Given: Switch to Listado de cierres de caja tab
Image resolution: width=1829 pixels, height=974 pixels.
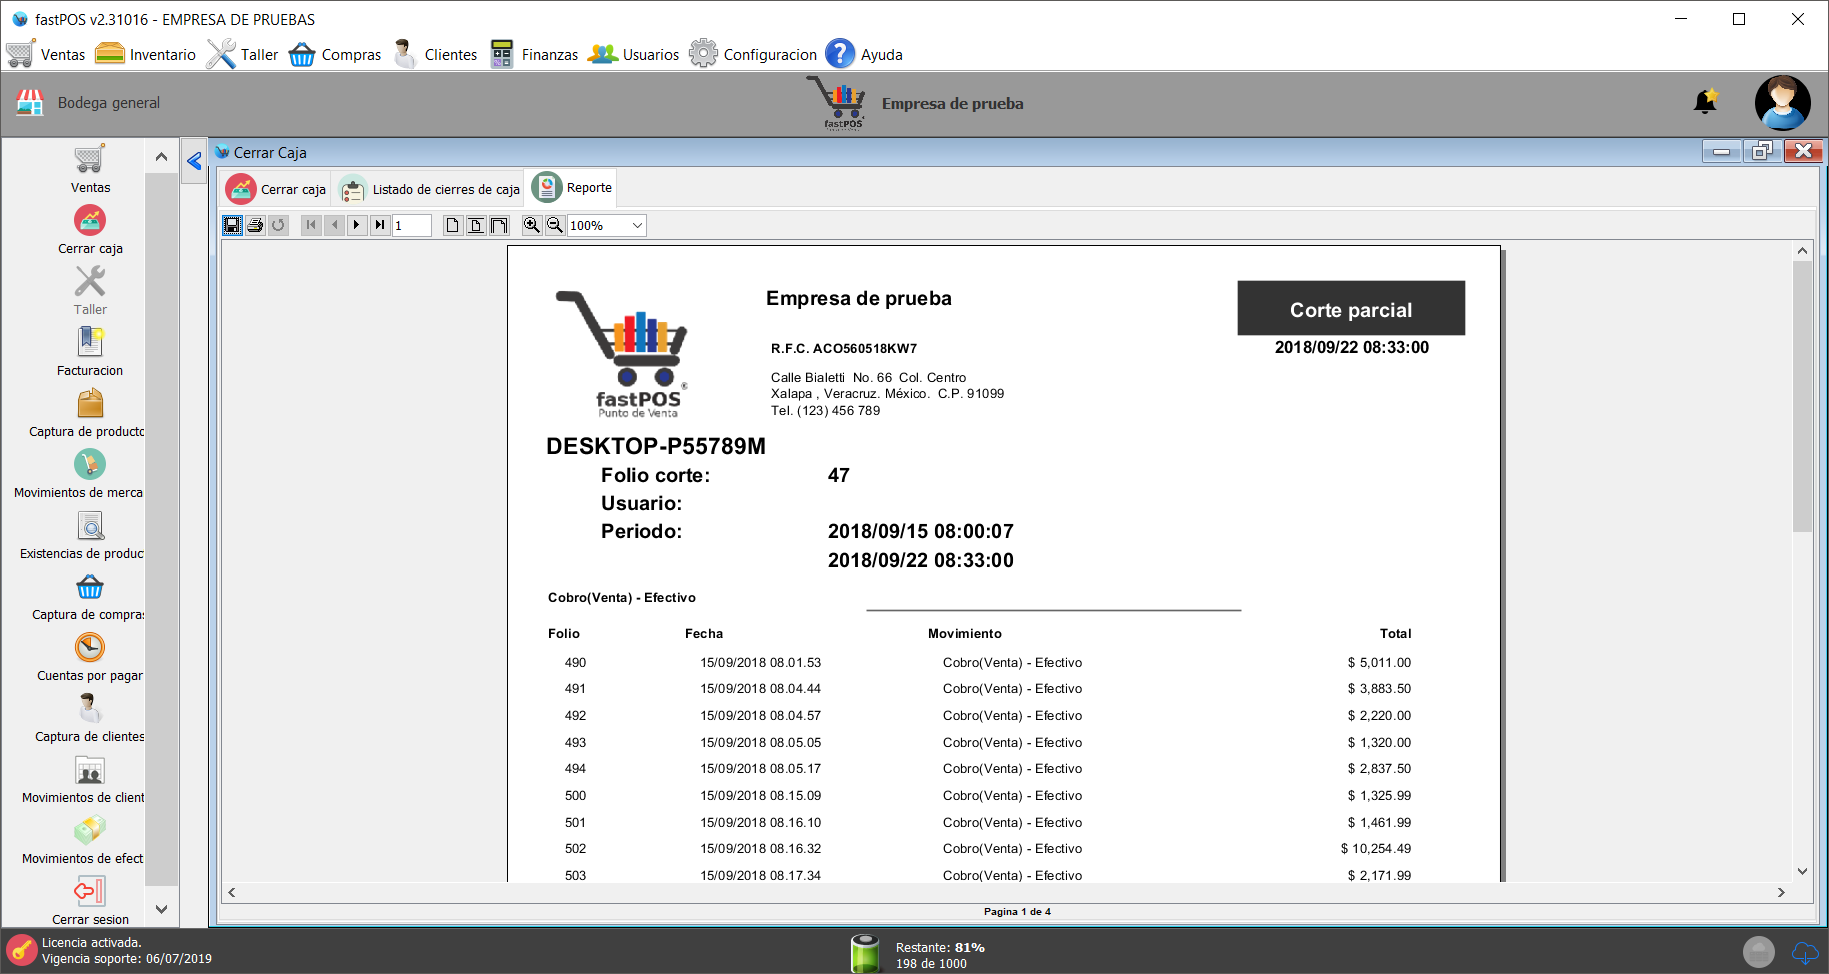Looking at the screenshot, I should tap(431, 189).
